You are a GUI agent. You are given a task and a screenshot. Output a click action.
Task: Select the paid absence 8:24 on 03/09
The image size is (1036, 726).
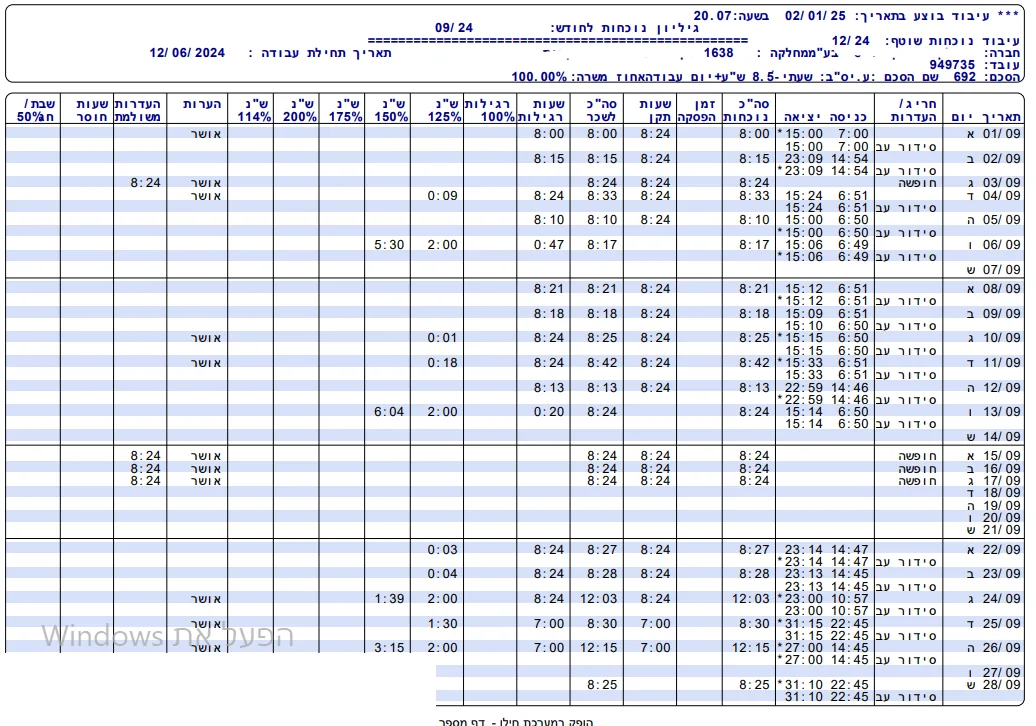(145, 183)
